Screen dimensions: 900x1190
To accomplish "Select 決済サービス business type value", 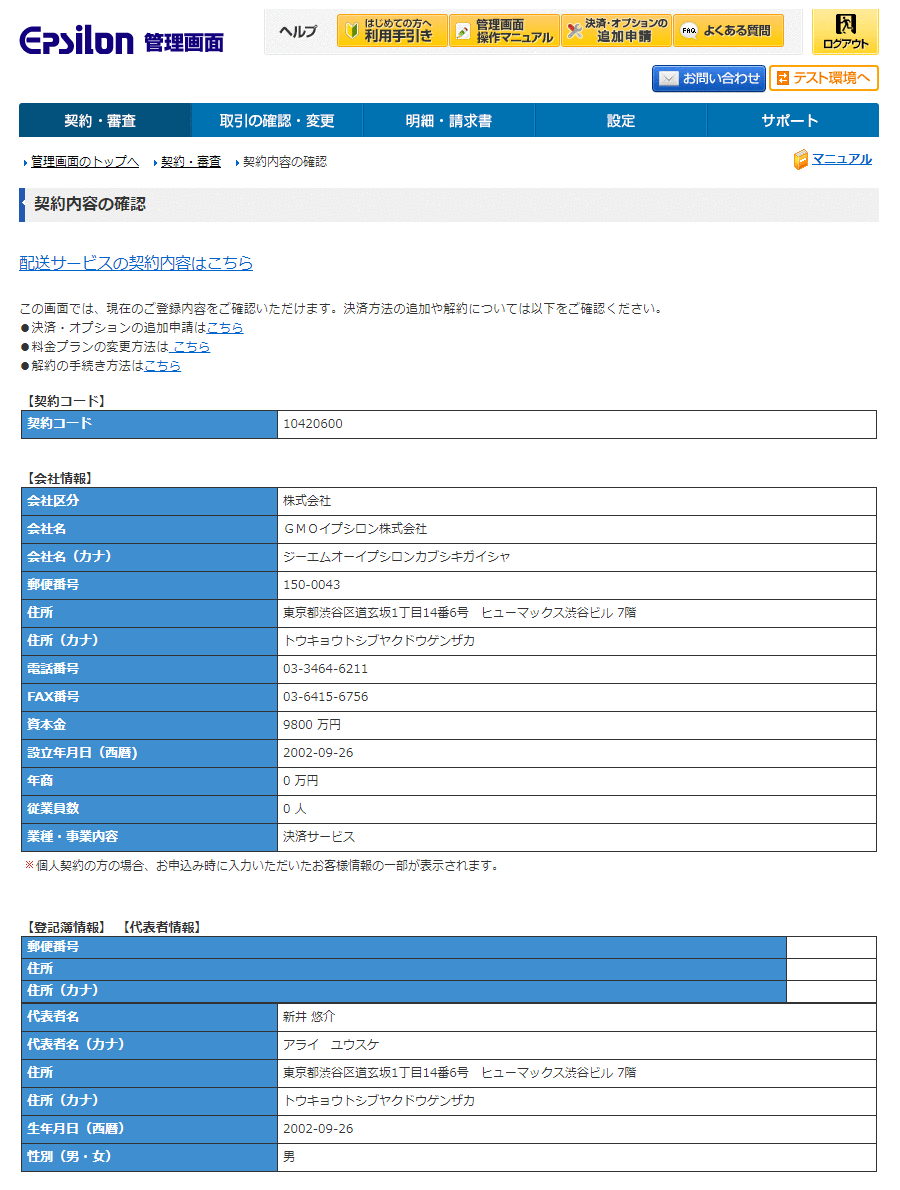I will 319,836.
